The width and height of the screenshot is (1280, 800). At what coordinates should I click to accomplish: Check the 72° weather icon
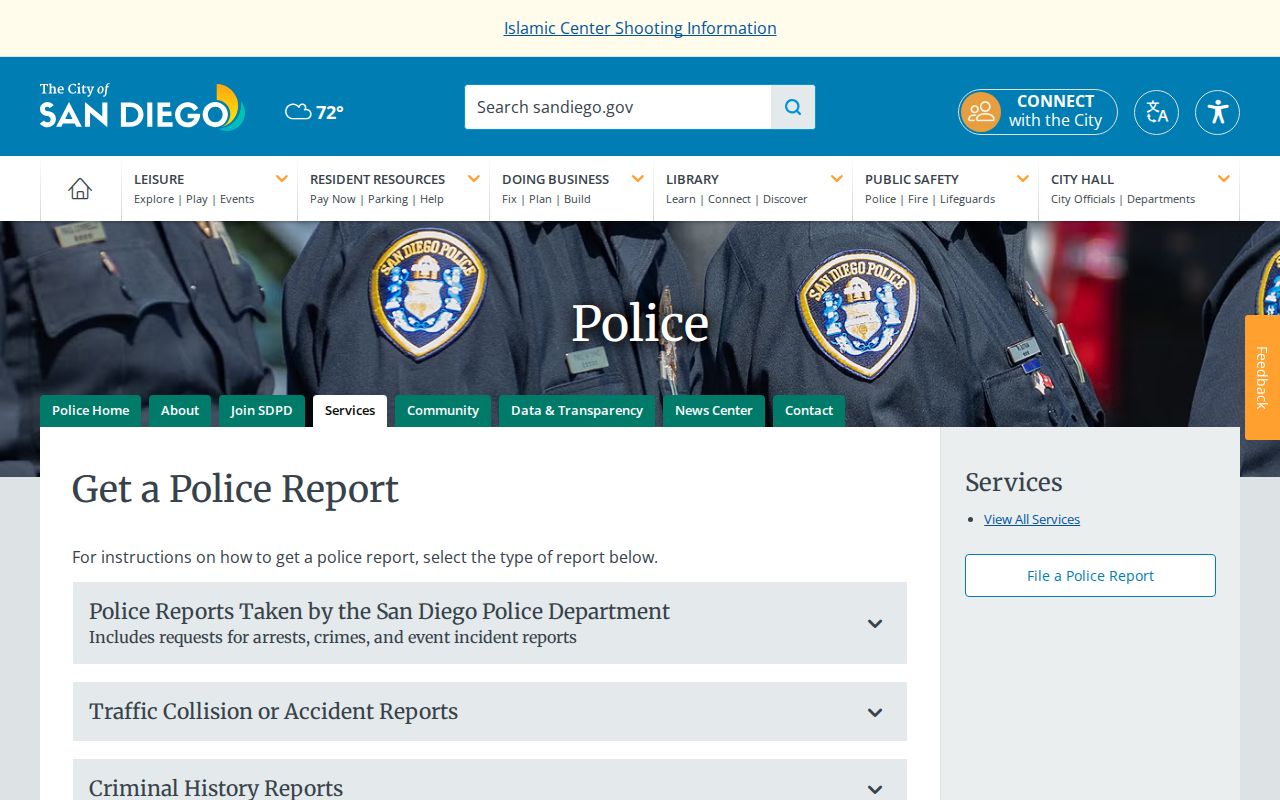point(298,112)
